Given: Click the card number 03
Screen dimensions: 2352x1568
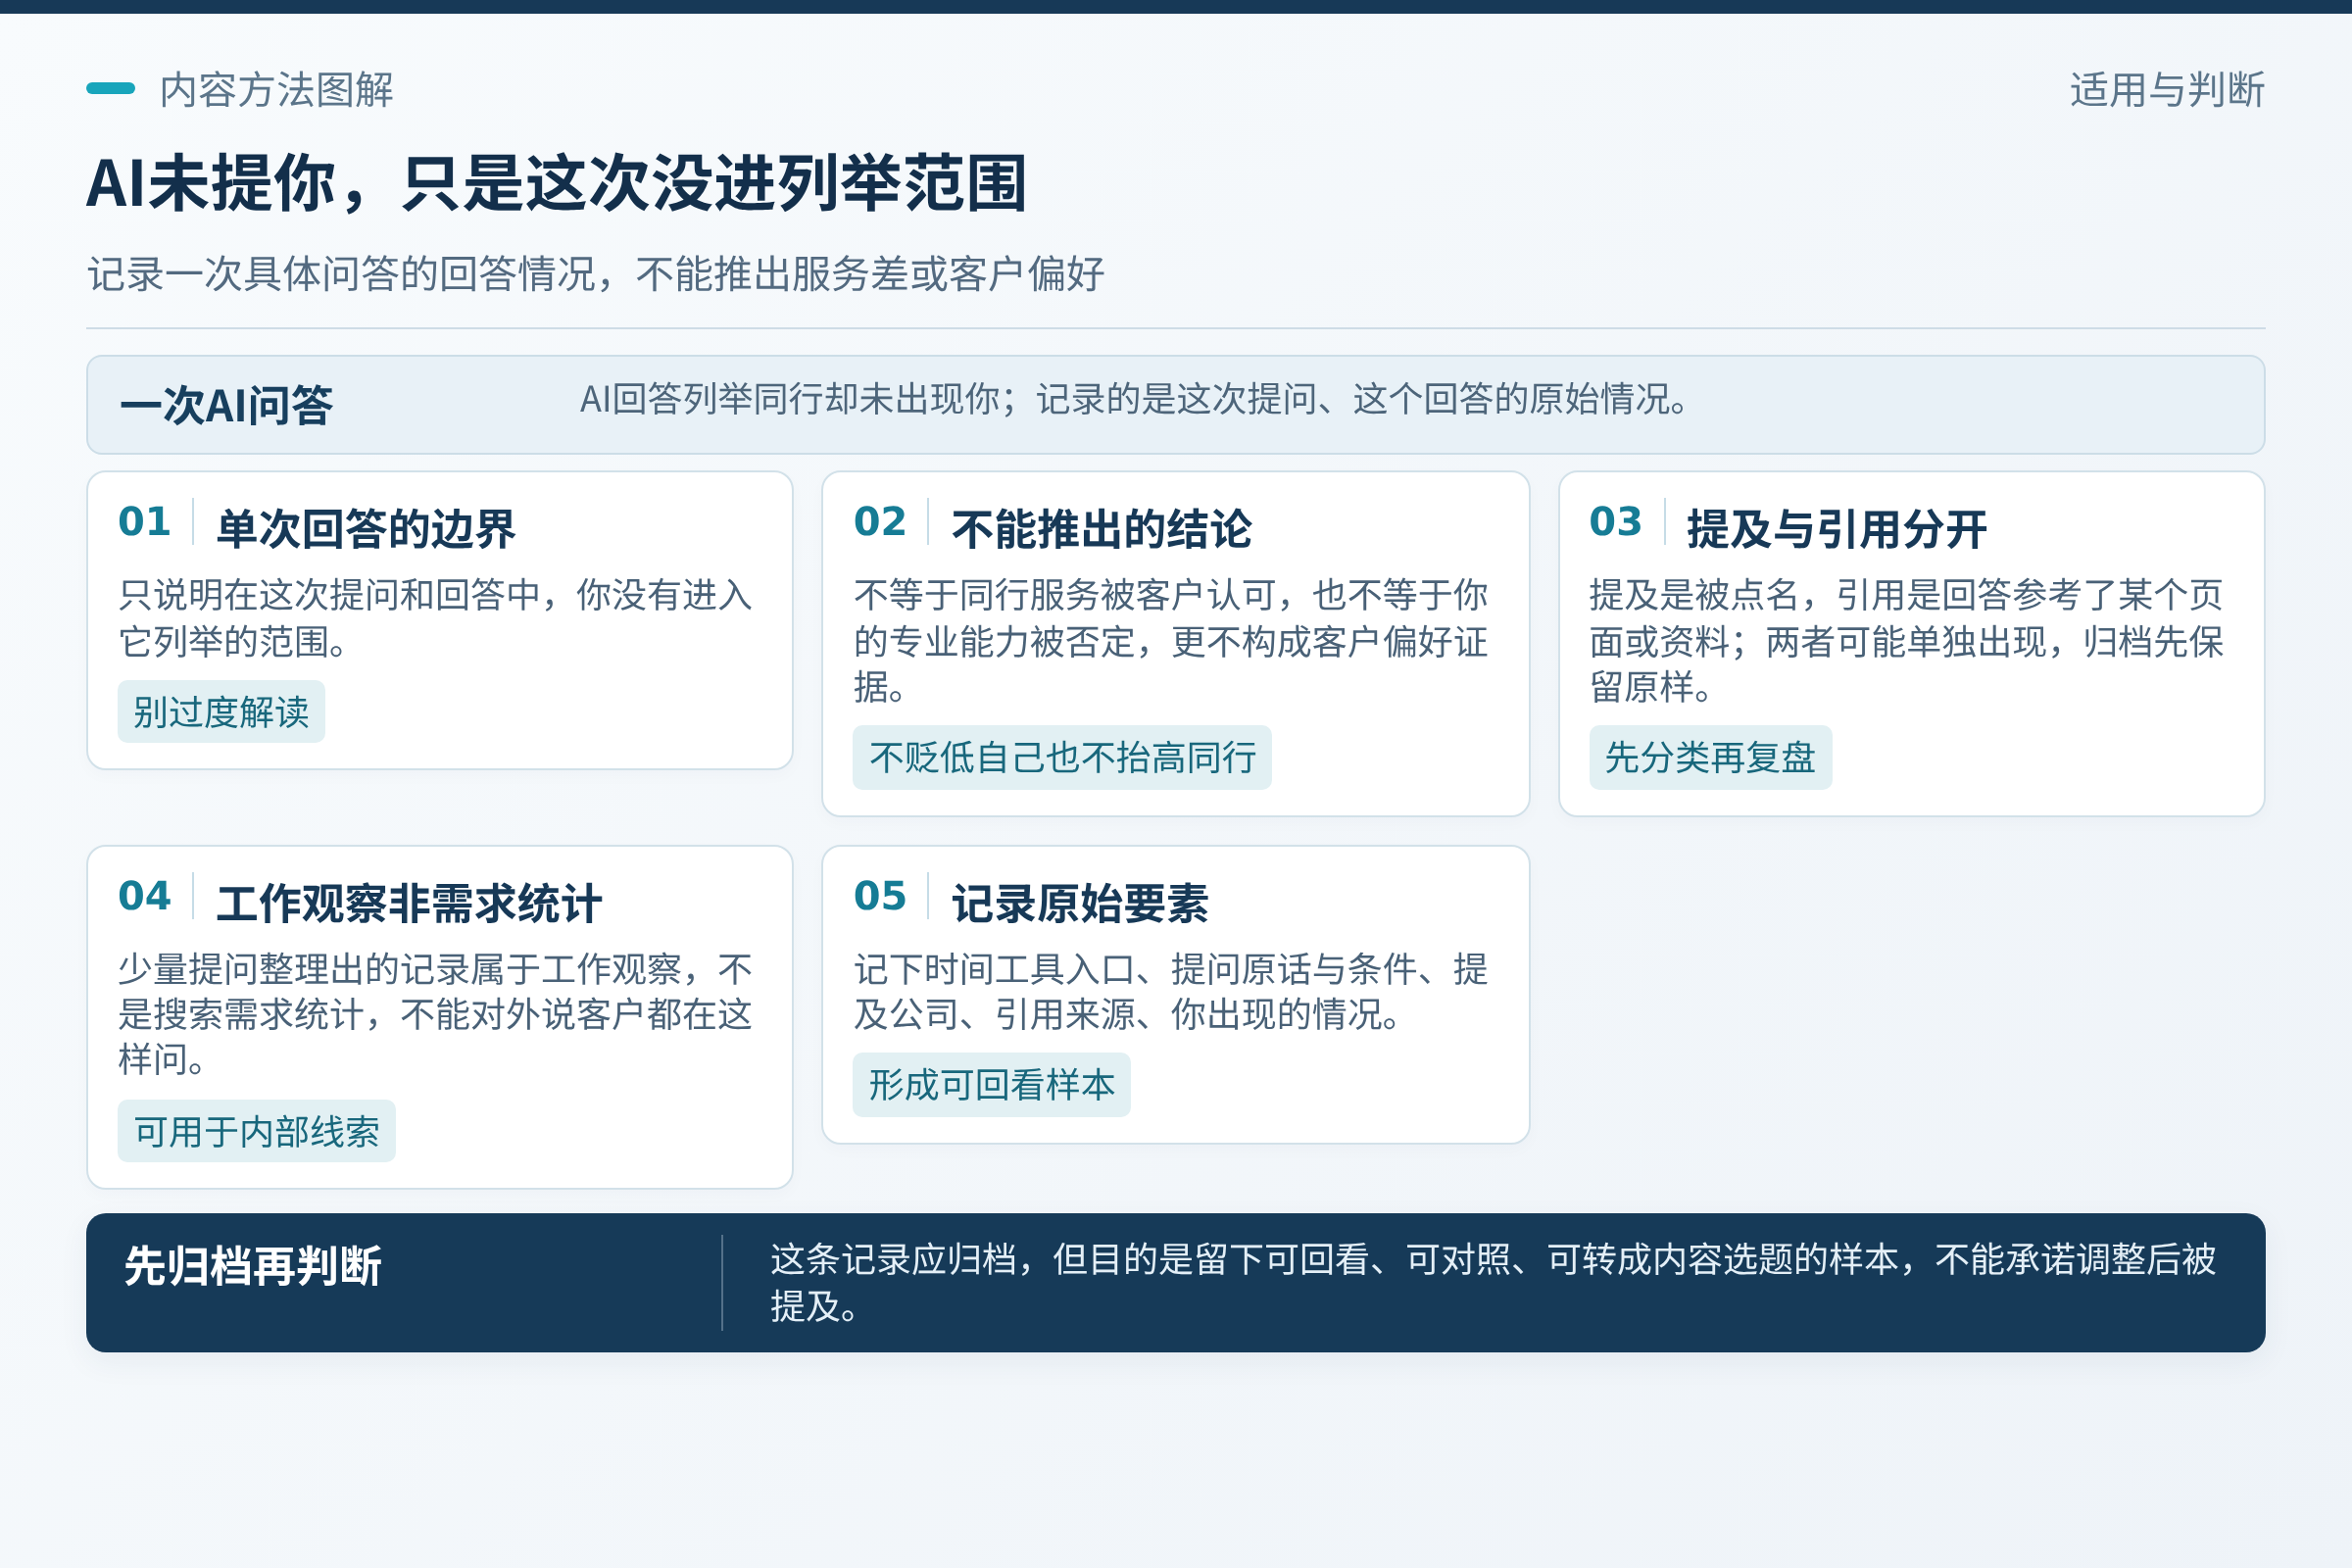Looking at the screenshot, I should pos(1616,522).
